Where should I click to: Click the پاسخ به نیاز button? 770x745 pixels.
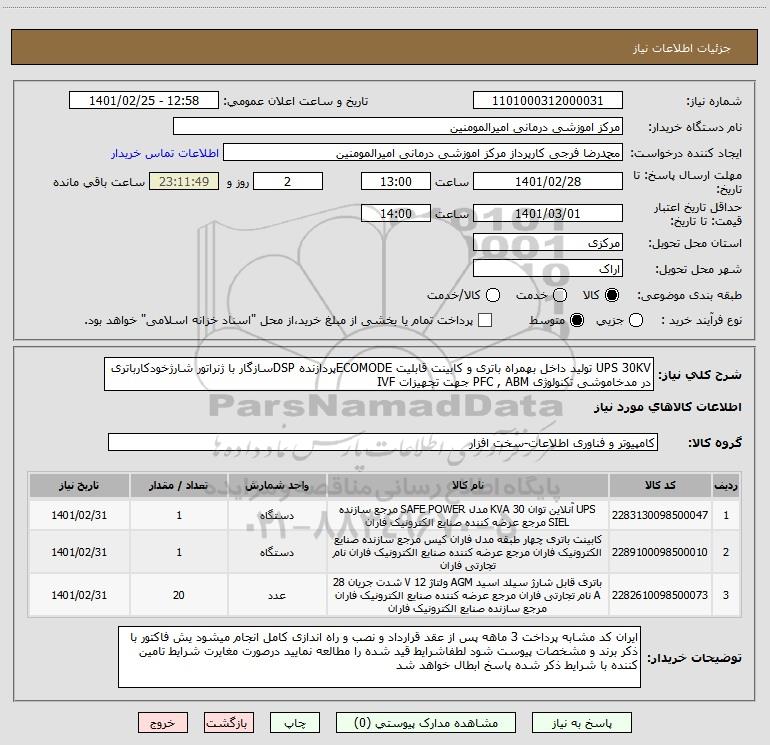[582, 723]
